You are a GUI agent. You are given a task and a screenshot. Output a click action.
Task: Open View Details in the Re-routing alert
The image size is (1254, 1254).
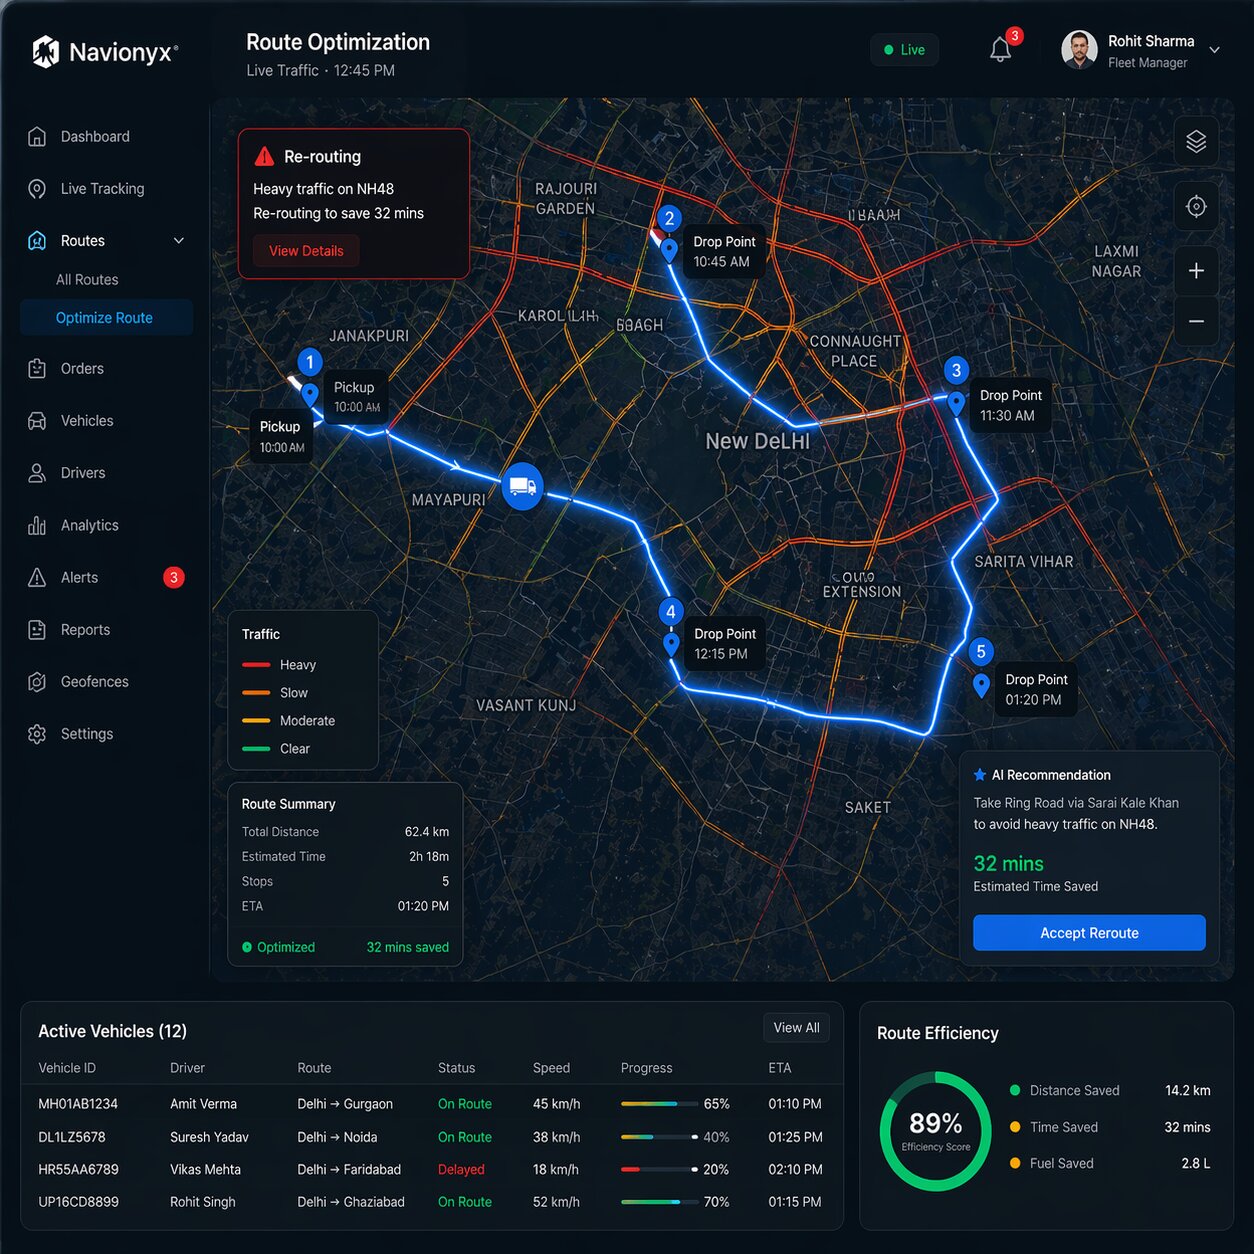(x=305, y=250)
